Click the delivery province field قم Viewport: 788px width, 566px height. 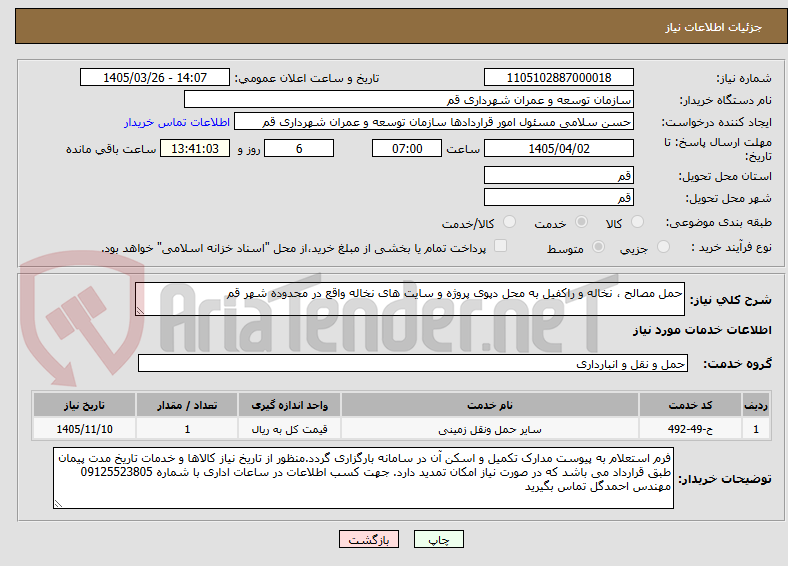tap(558, 175)
